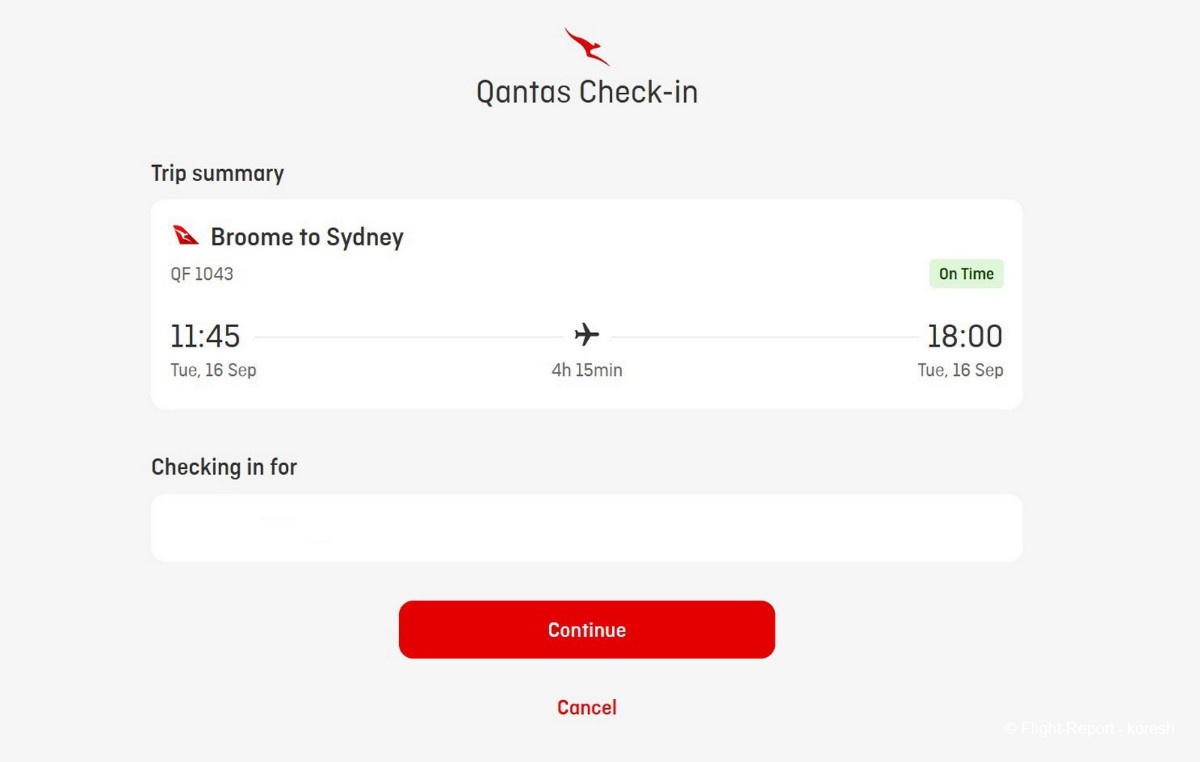The height and width of the screenshot is (762, 1200).
Task: Click the Cancel link
Action: point(587,707)
